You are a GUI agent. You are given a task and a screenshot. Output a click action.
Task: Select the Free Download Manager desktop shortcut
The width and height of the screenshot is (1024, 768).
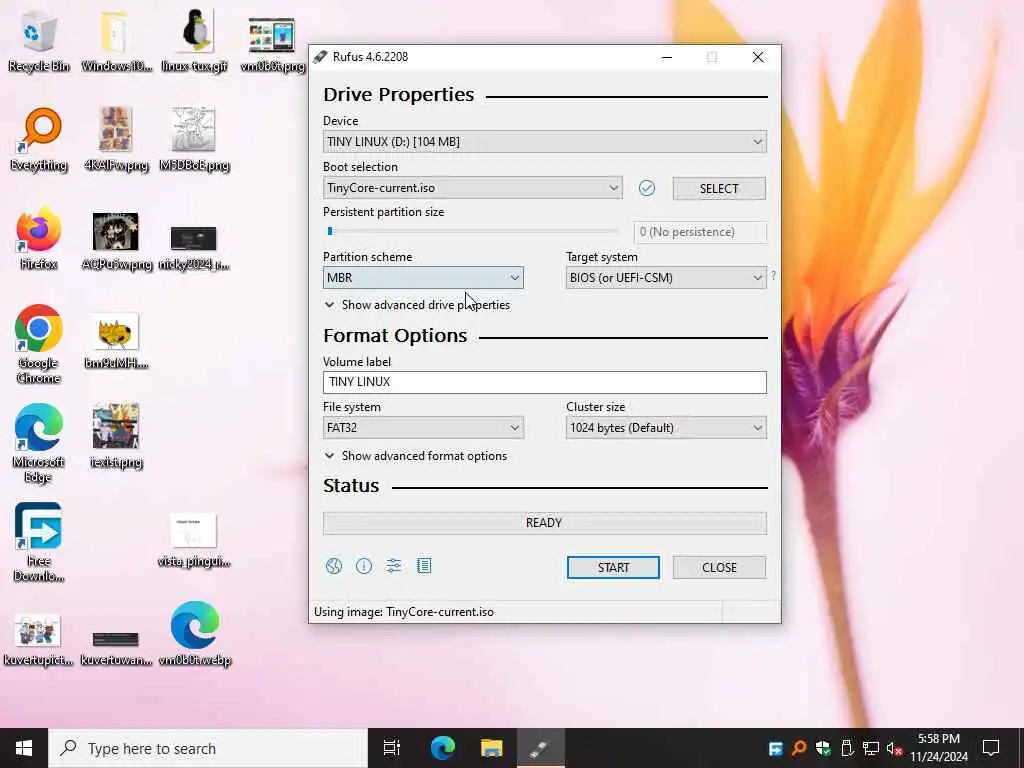click(39, 543)
